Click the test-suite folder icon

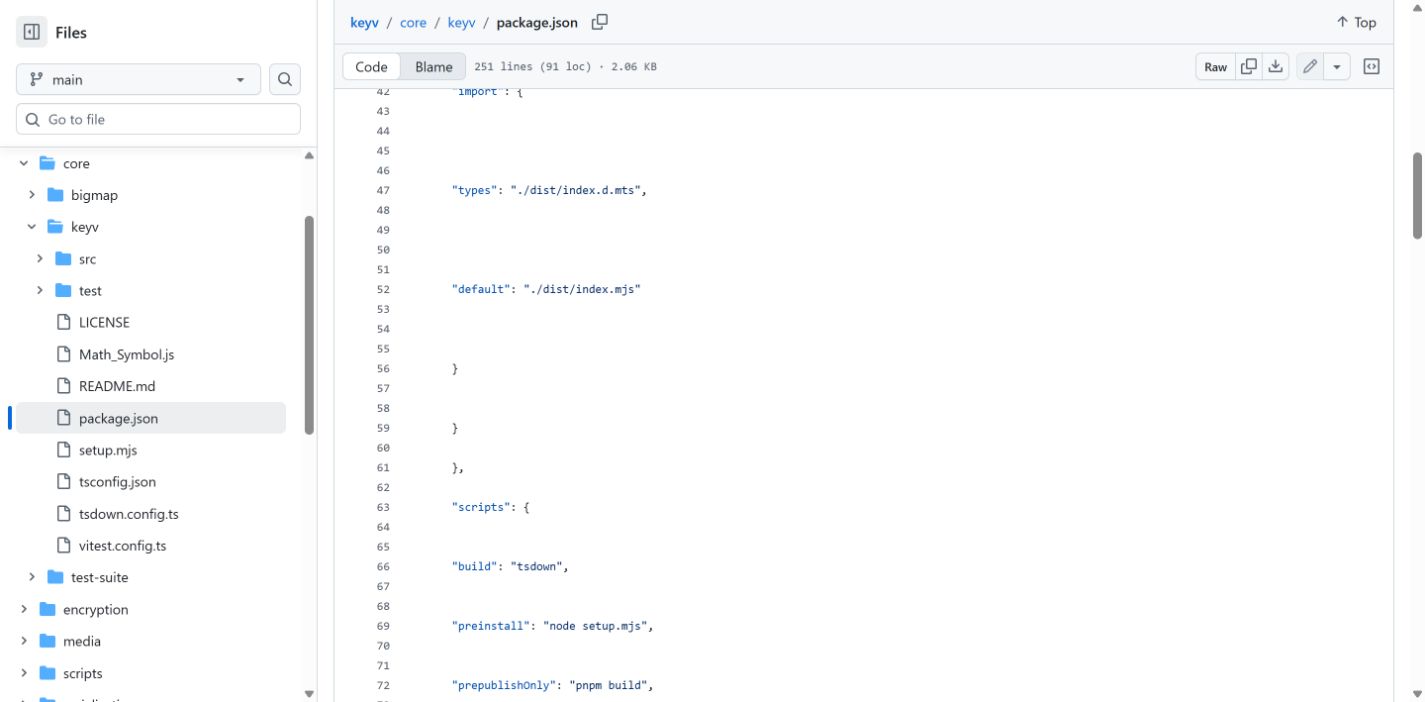tap(55, 577)
